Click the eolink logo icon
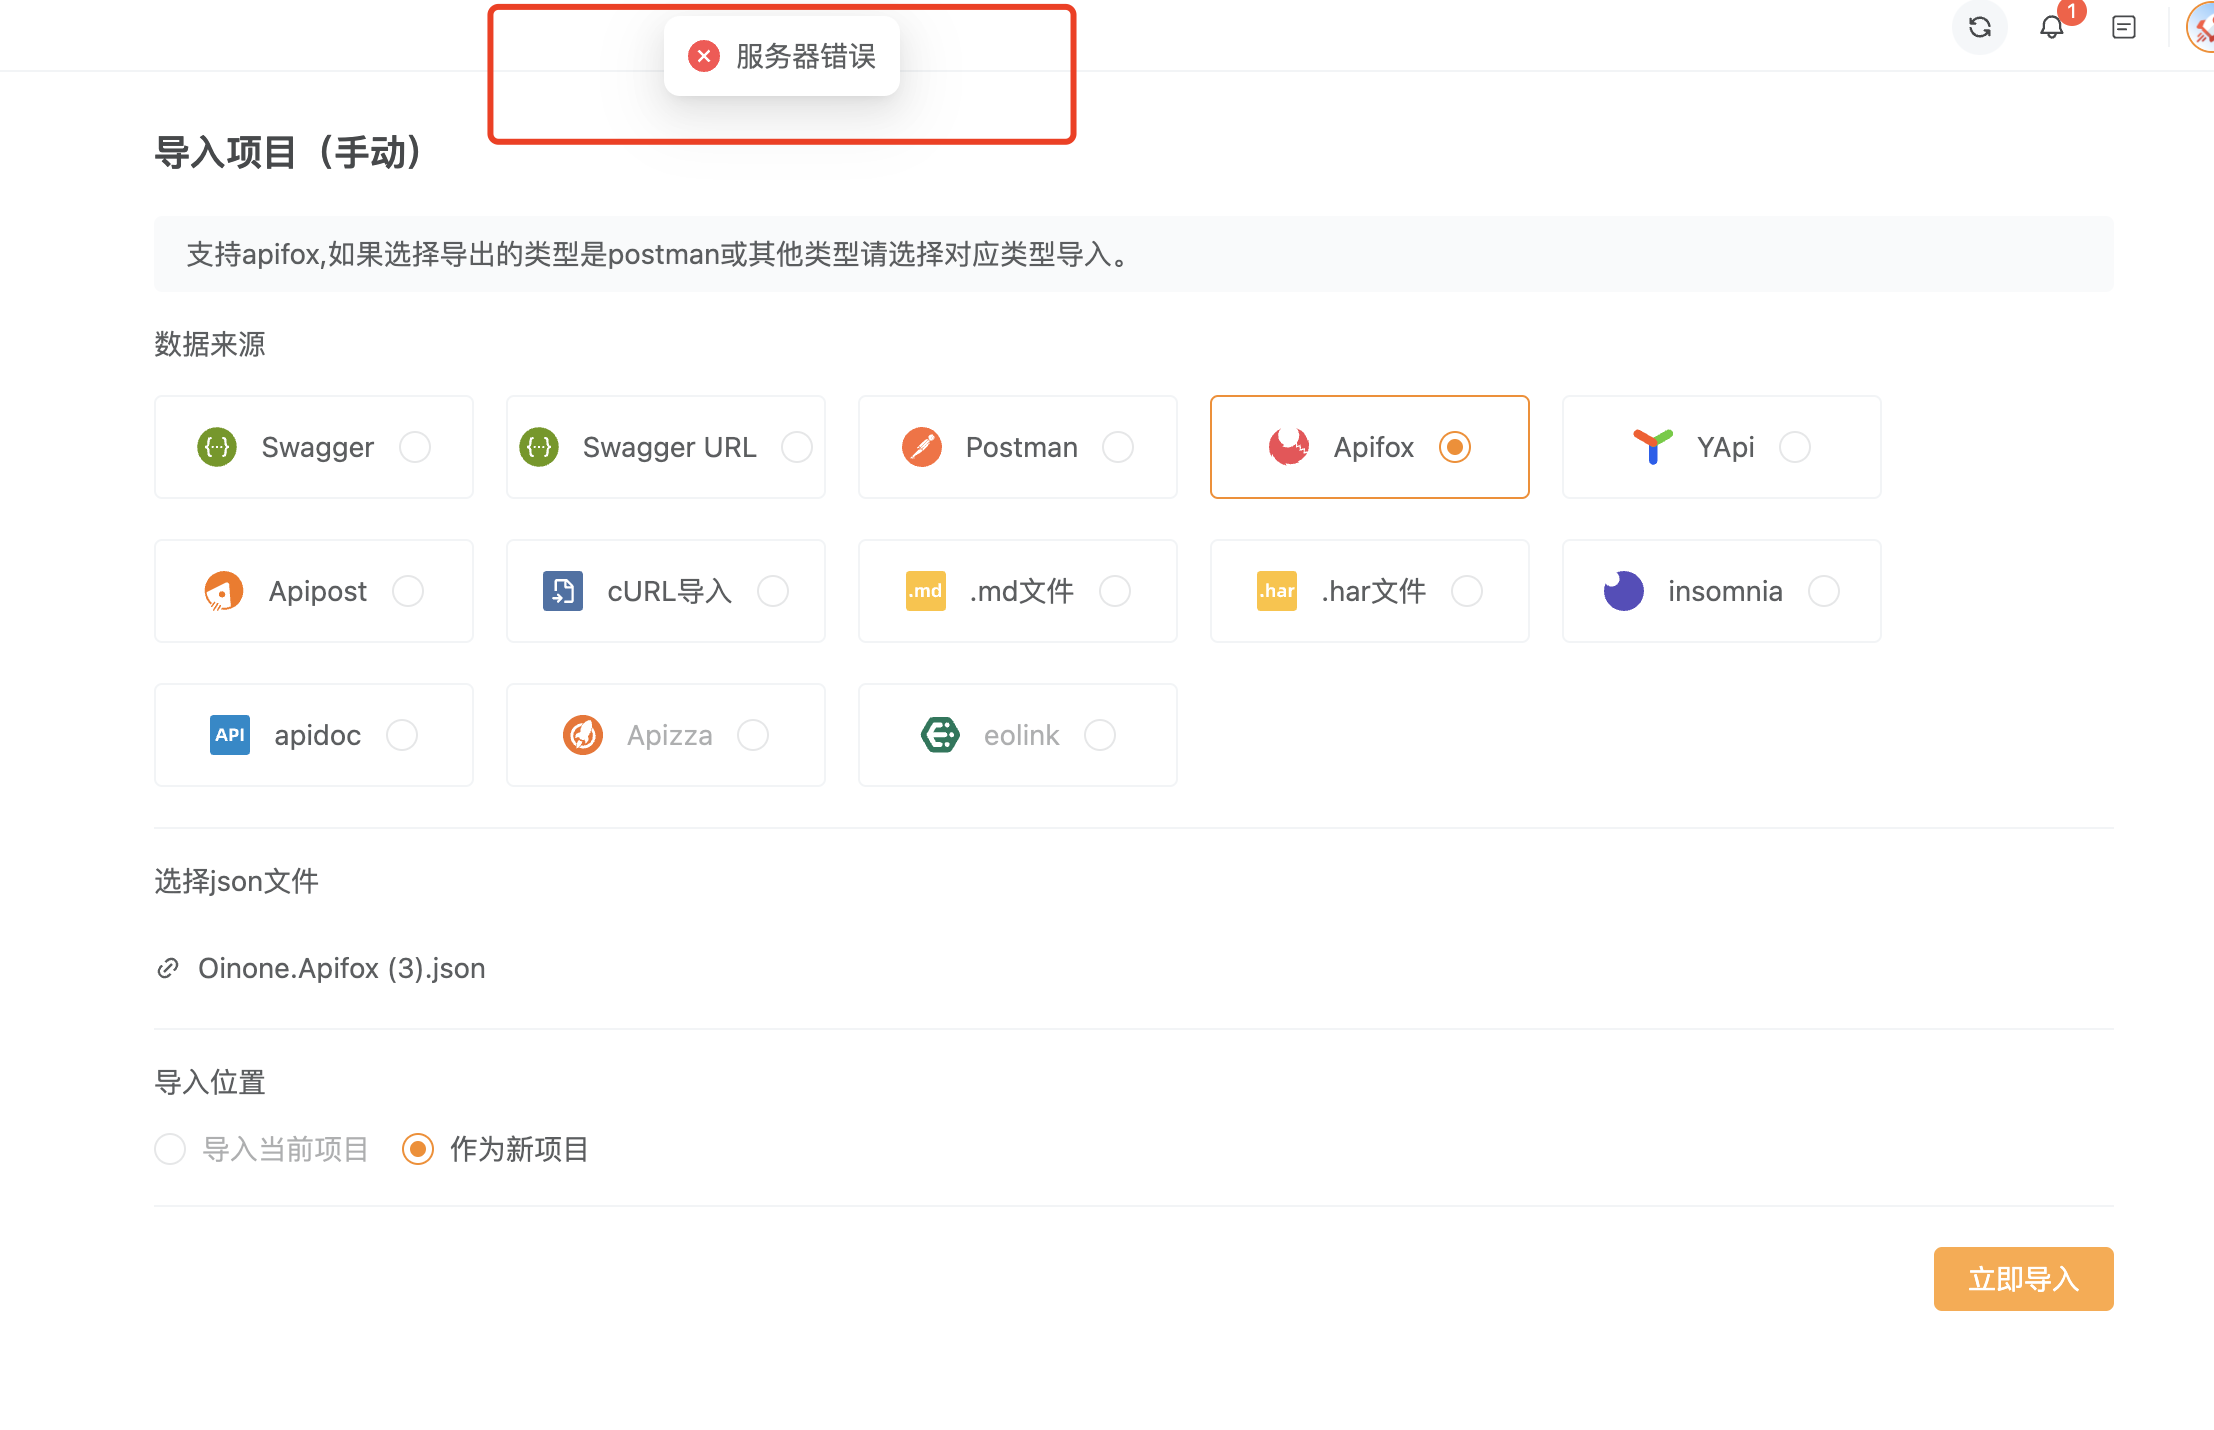 point(940,735)
